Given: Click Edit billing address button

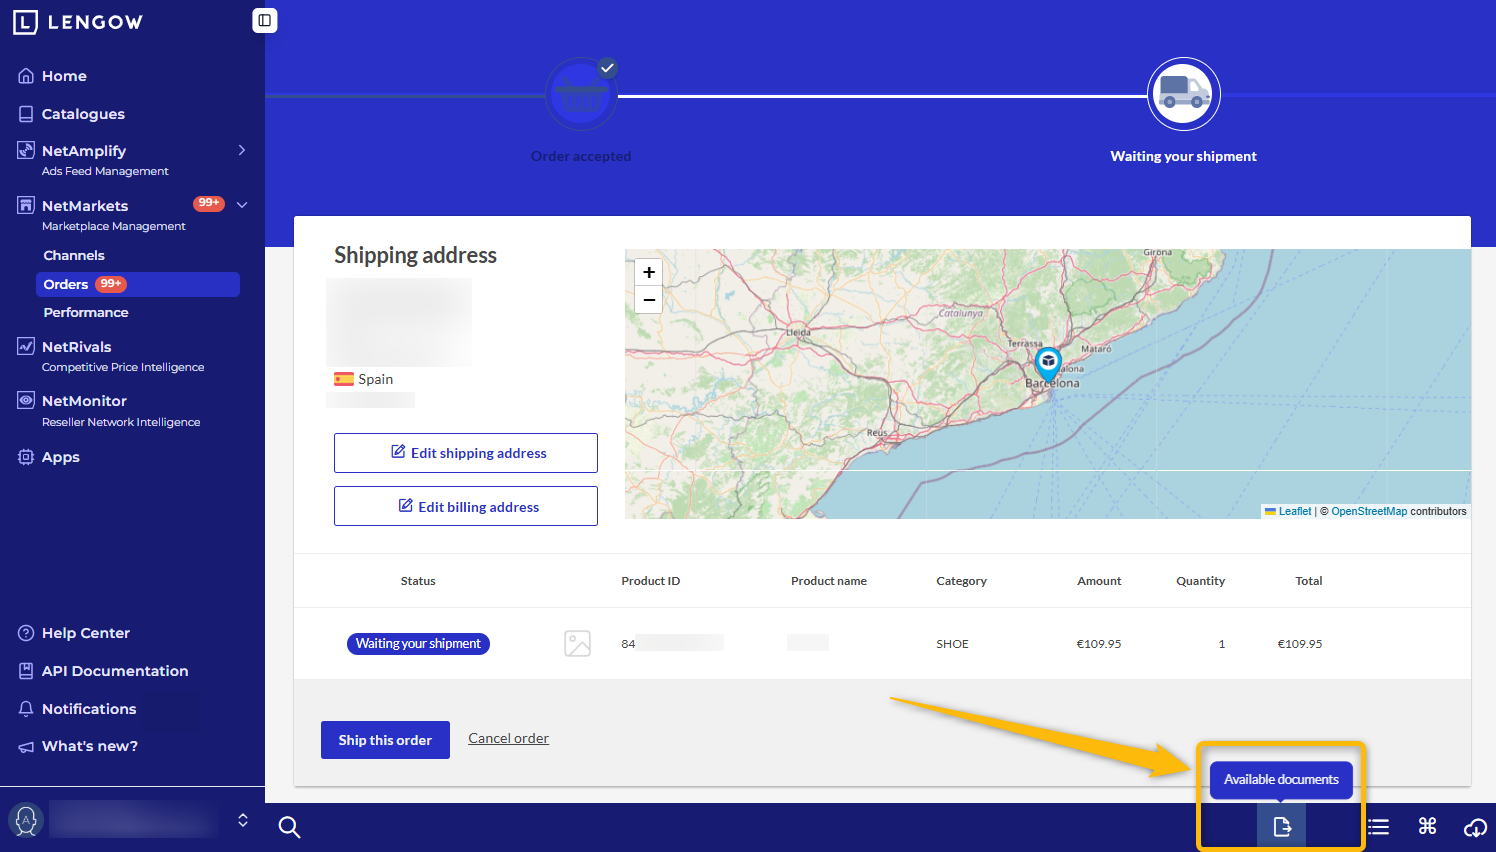Looking at the screenshot, I should pyautogui.click(x=466, y=507).
